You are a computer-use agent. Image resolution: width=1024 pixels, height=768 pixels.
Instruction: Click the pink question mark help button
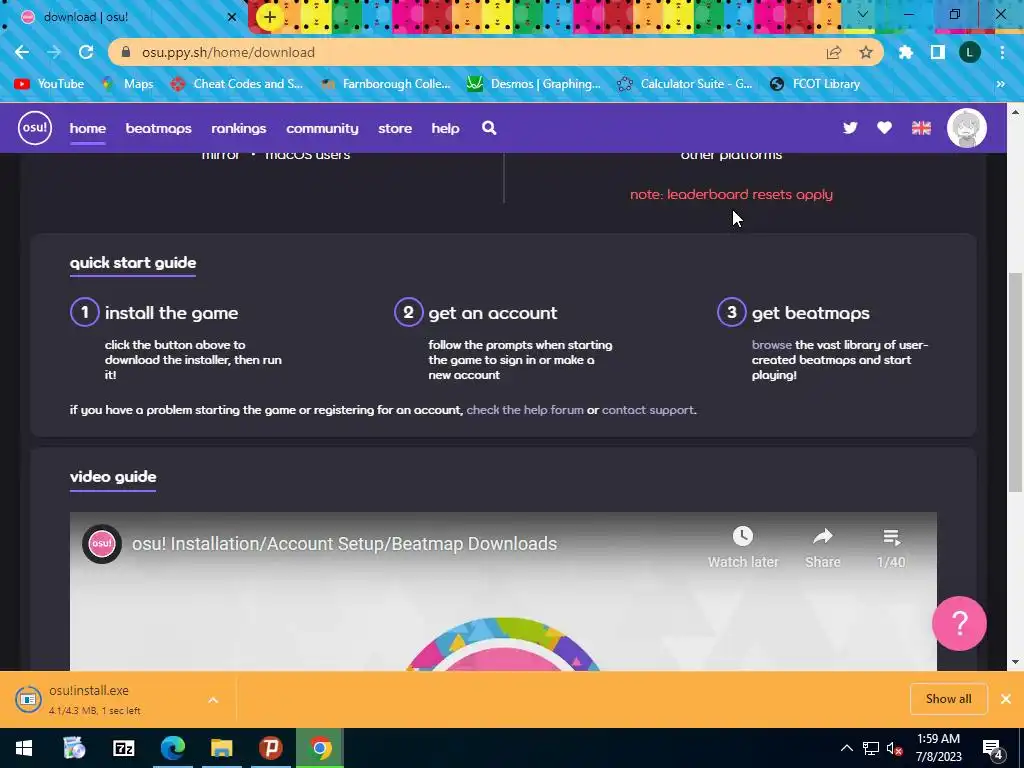tap(959, 624)
